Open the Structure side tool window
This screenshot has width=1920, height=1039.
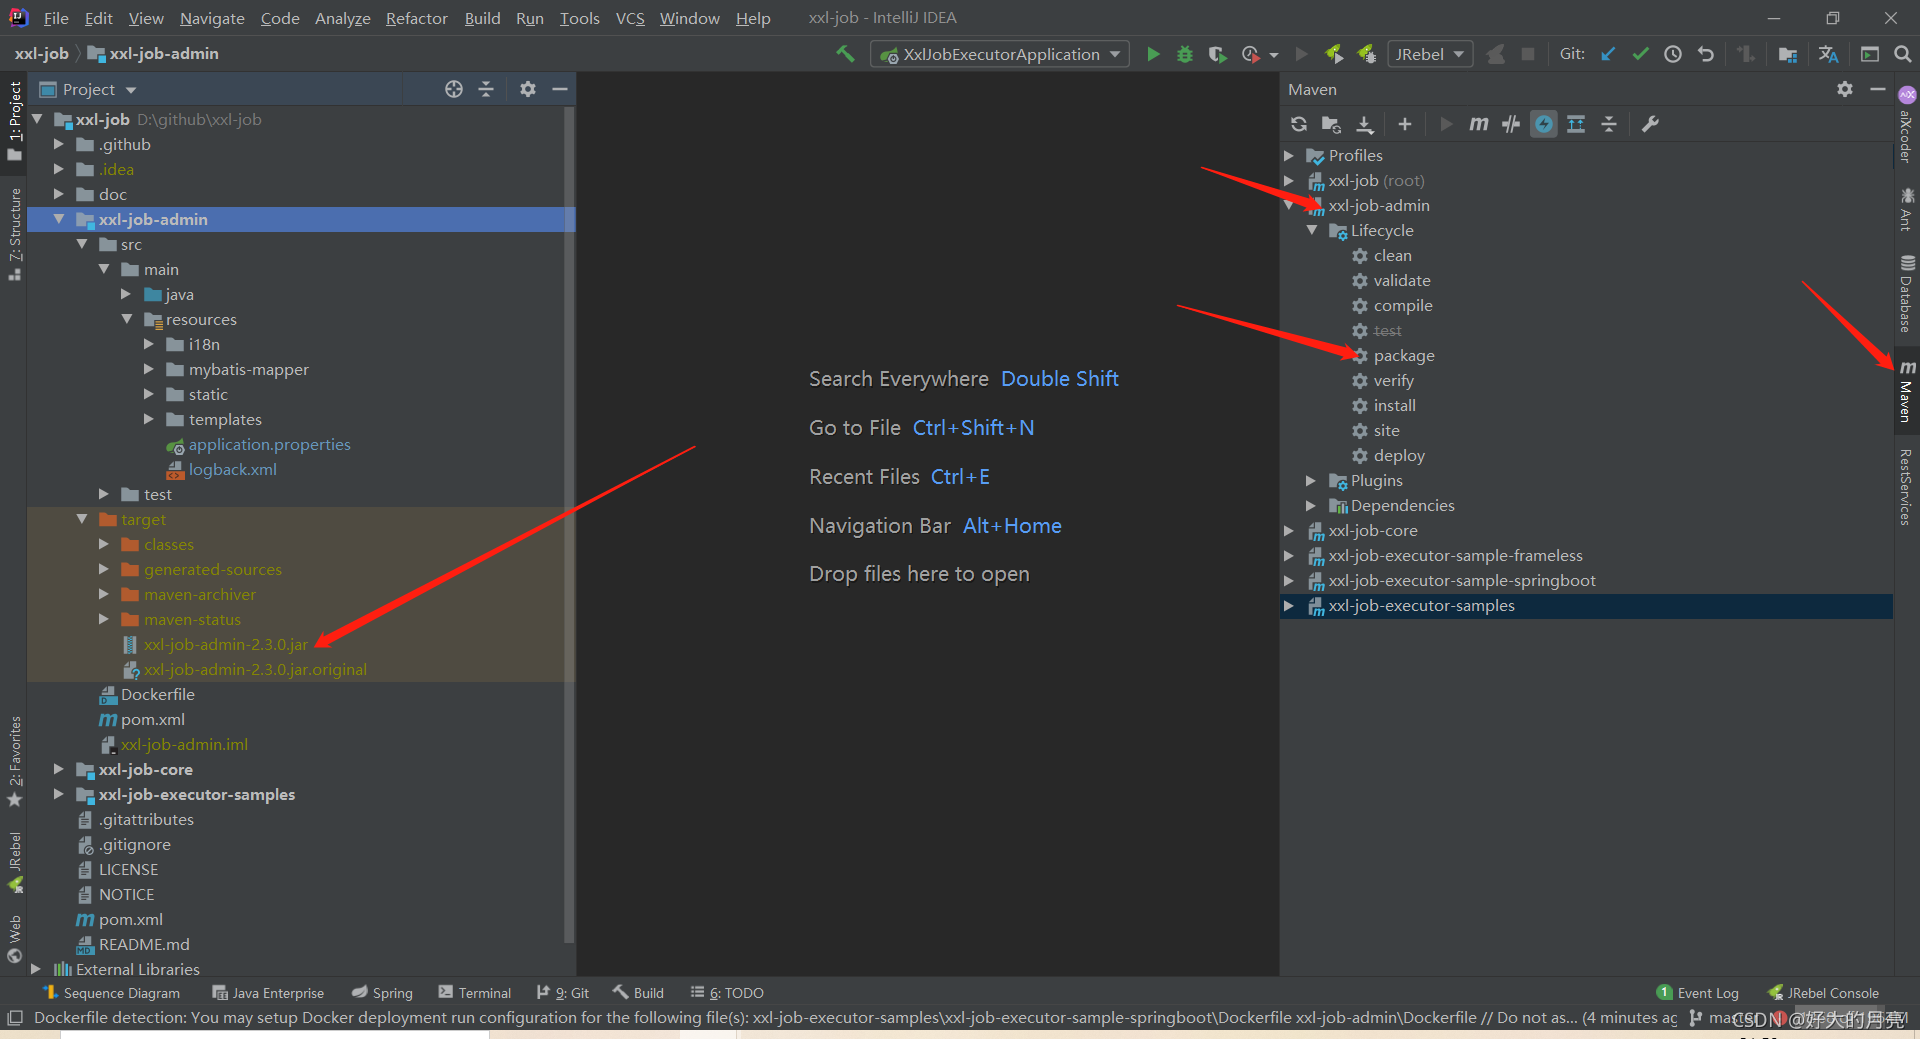click(x=14, y=235)
